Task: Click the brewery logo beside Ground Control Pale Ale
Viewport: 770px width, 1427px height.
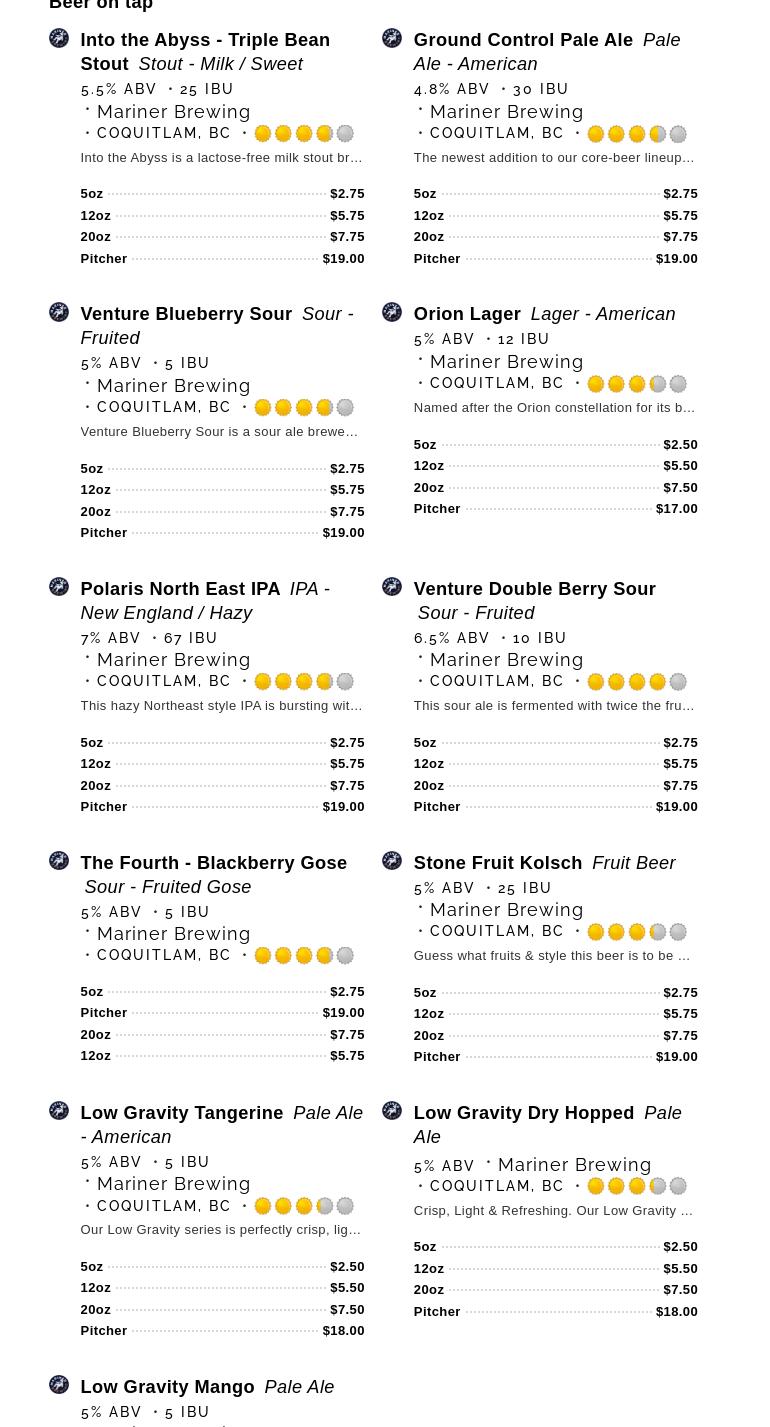Action: [392, 38]
